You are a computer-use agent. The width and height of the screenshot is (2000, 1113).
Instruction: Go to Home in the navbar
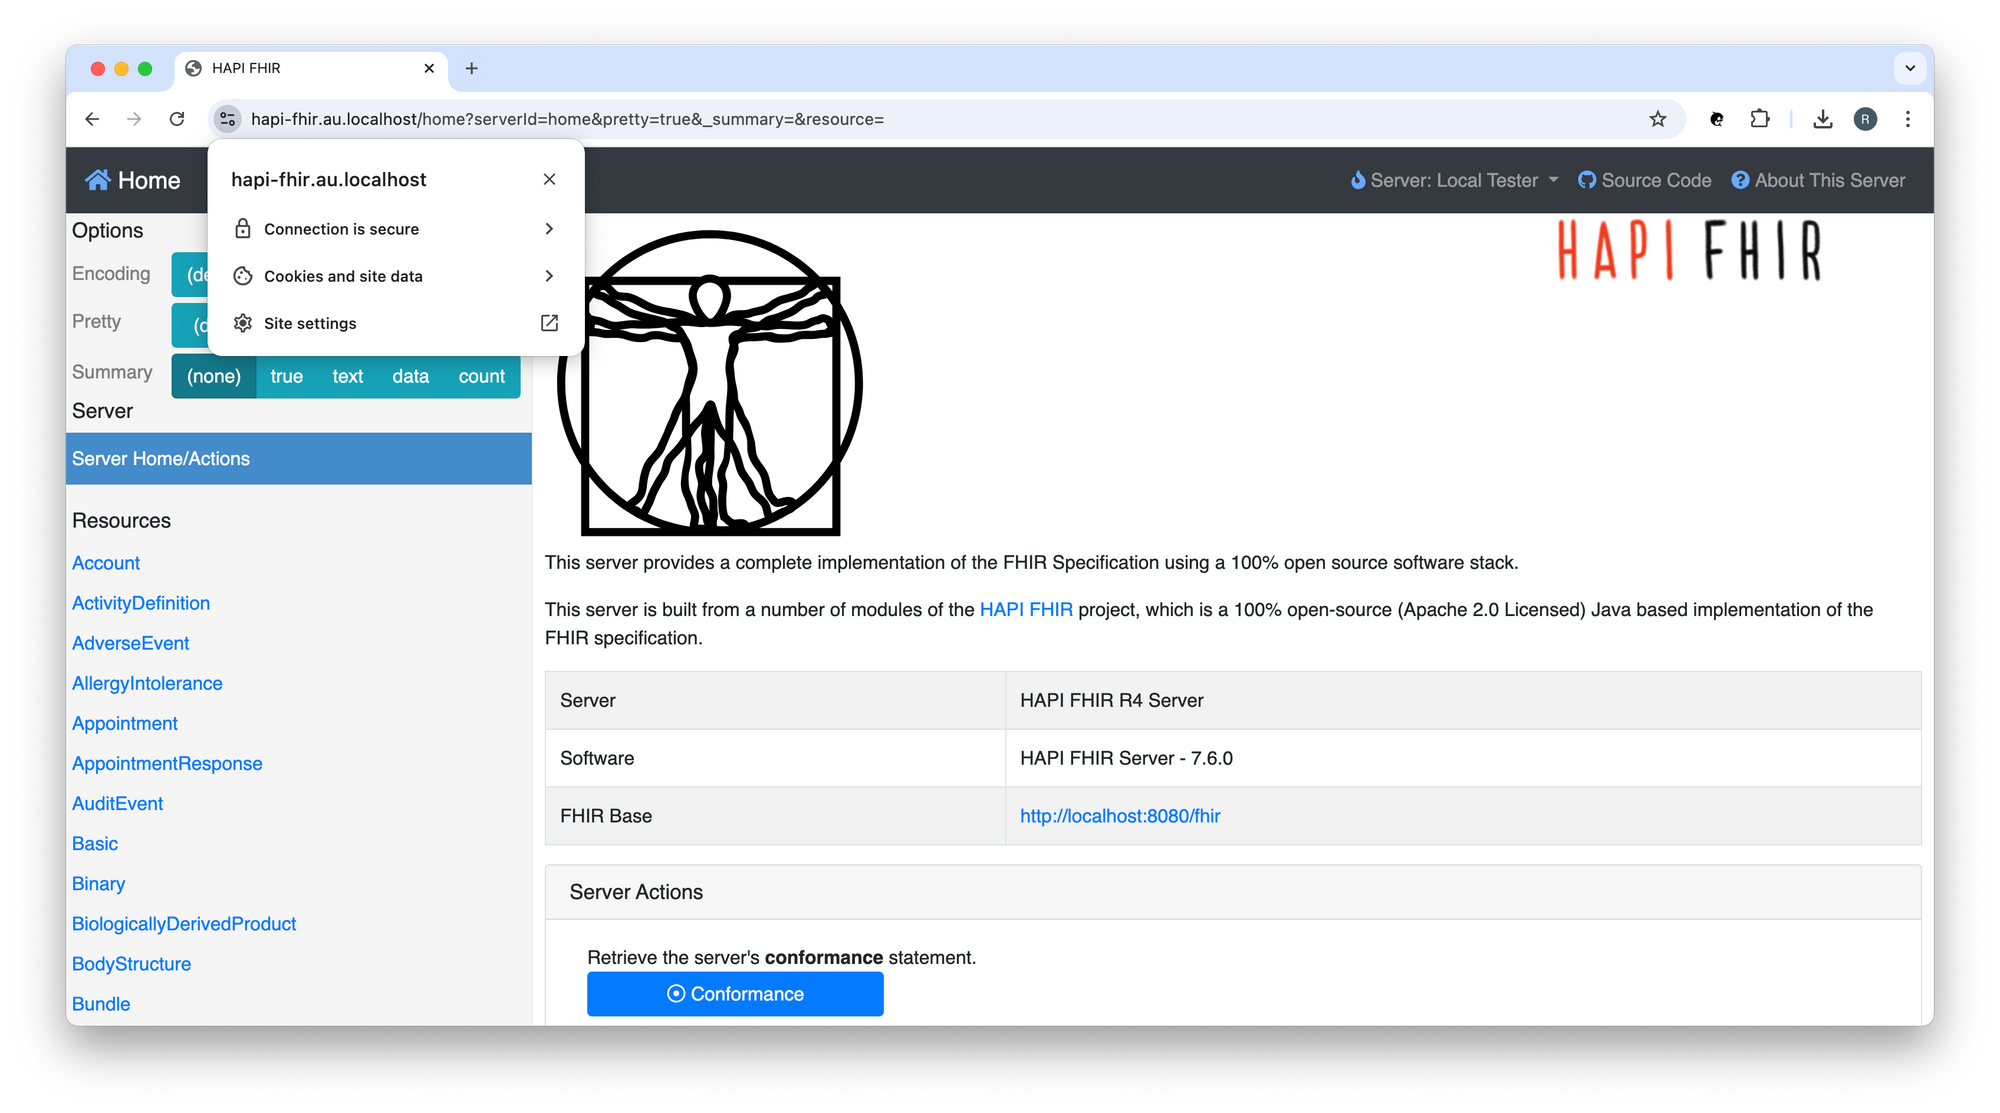point(133,180)
